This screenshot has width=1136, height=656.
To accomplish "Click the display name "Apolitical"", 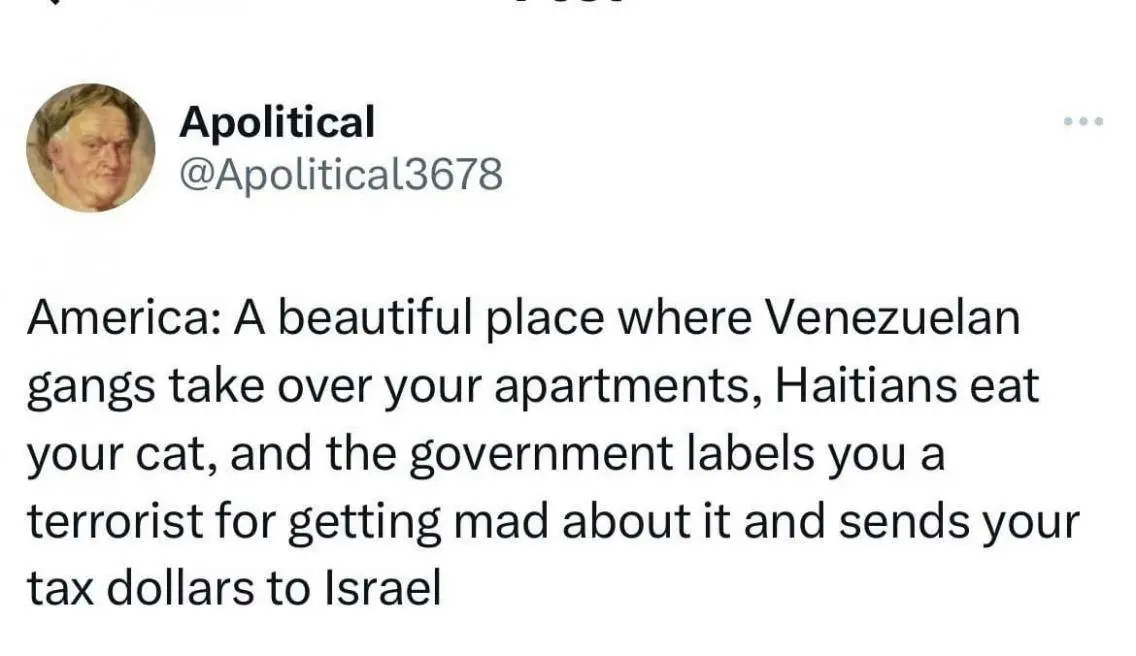I will [277, 122].
